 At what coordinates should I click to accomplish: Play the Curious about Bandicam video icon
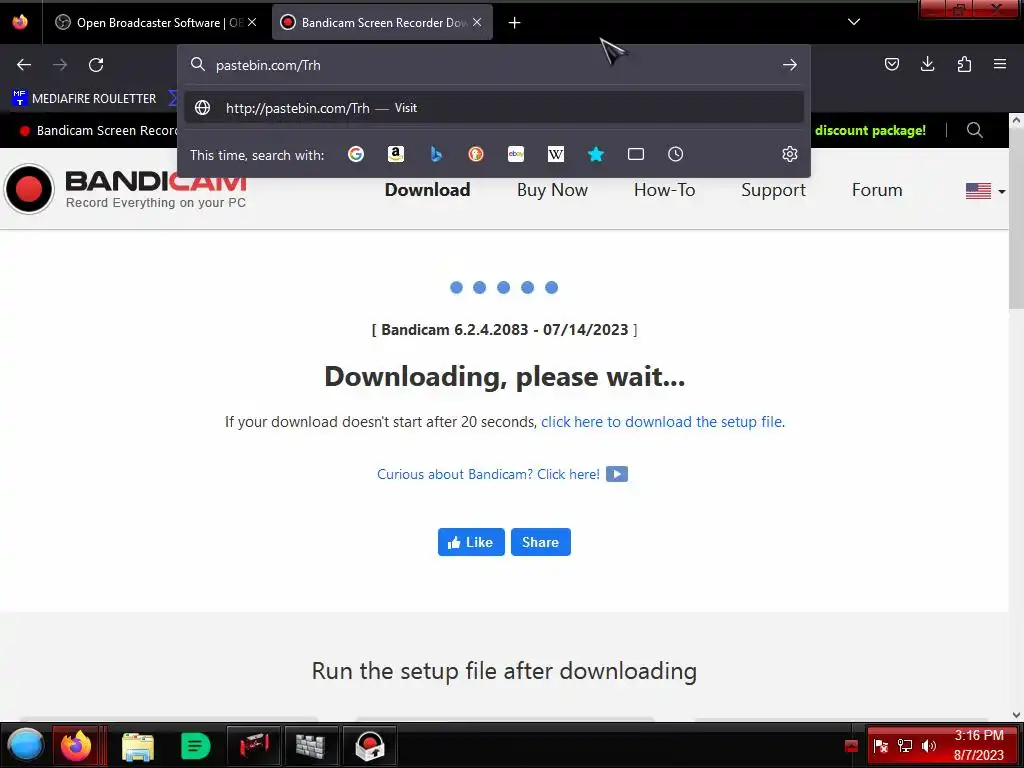tap(616, 474)
